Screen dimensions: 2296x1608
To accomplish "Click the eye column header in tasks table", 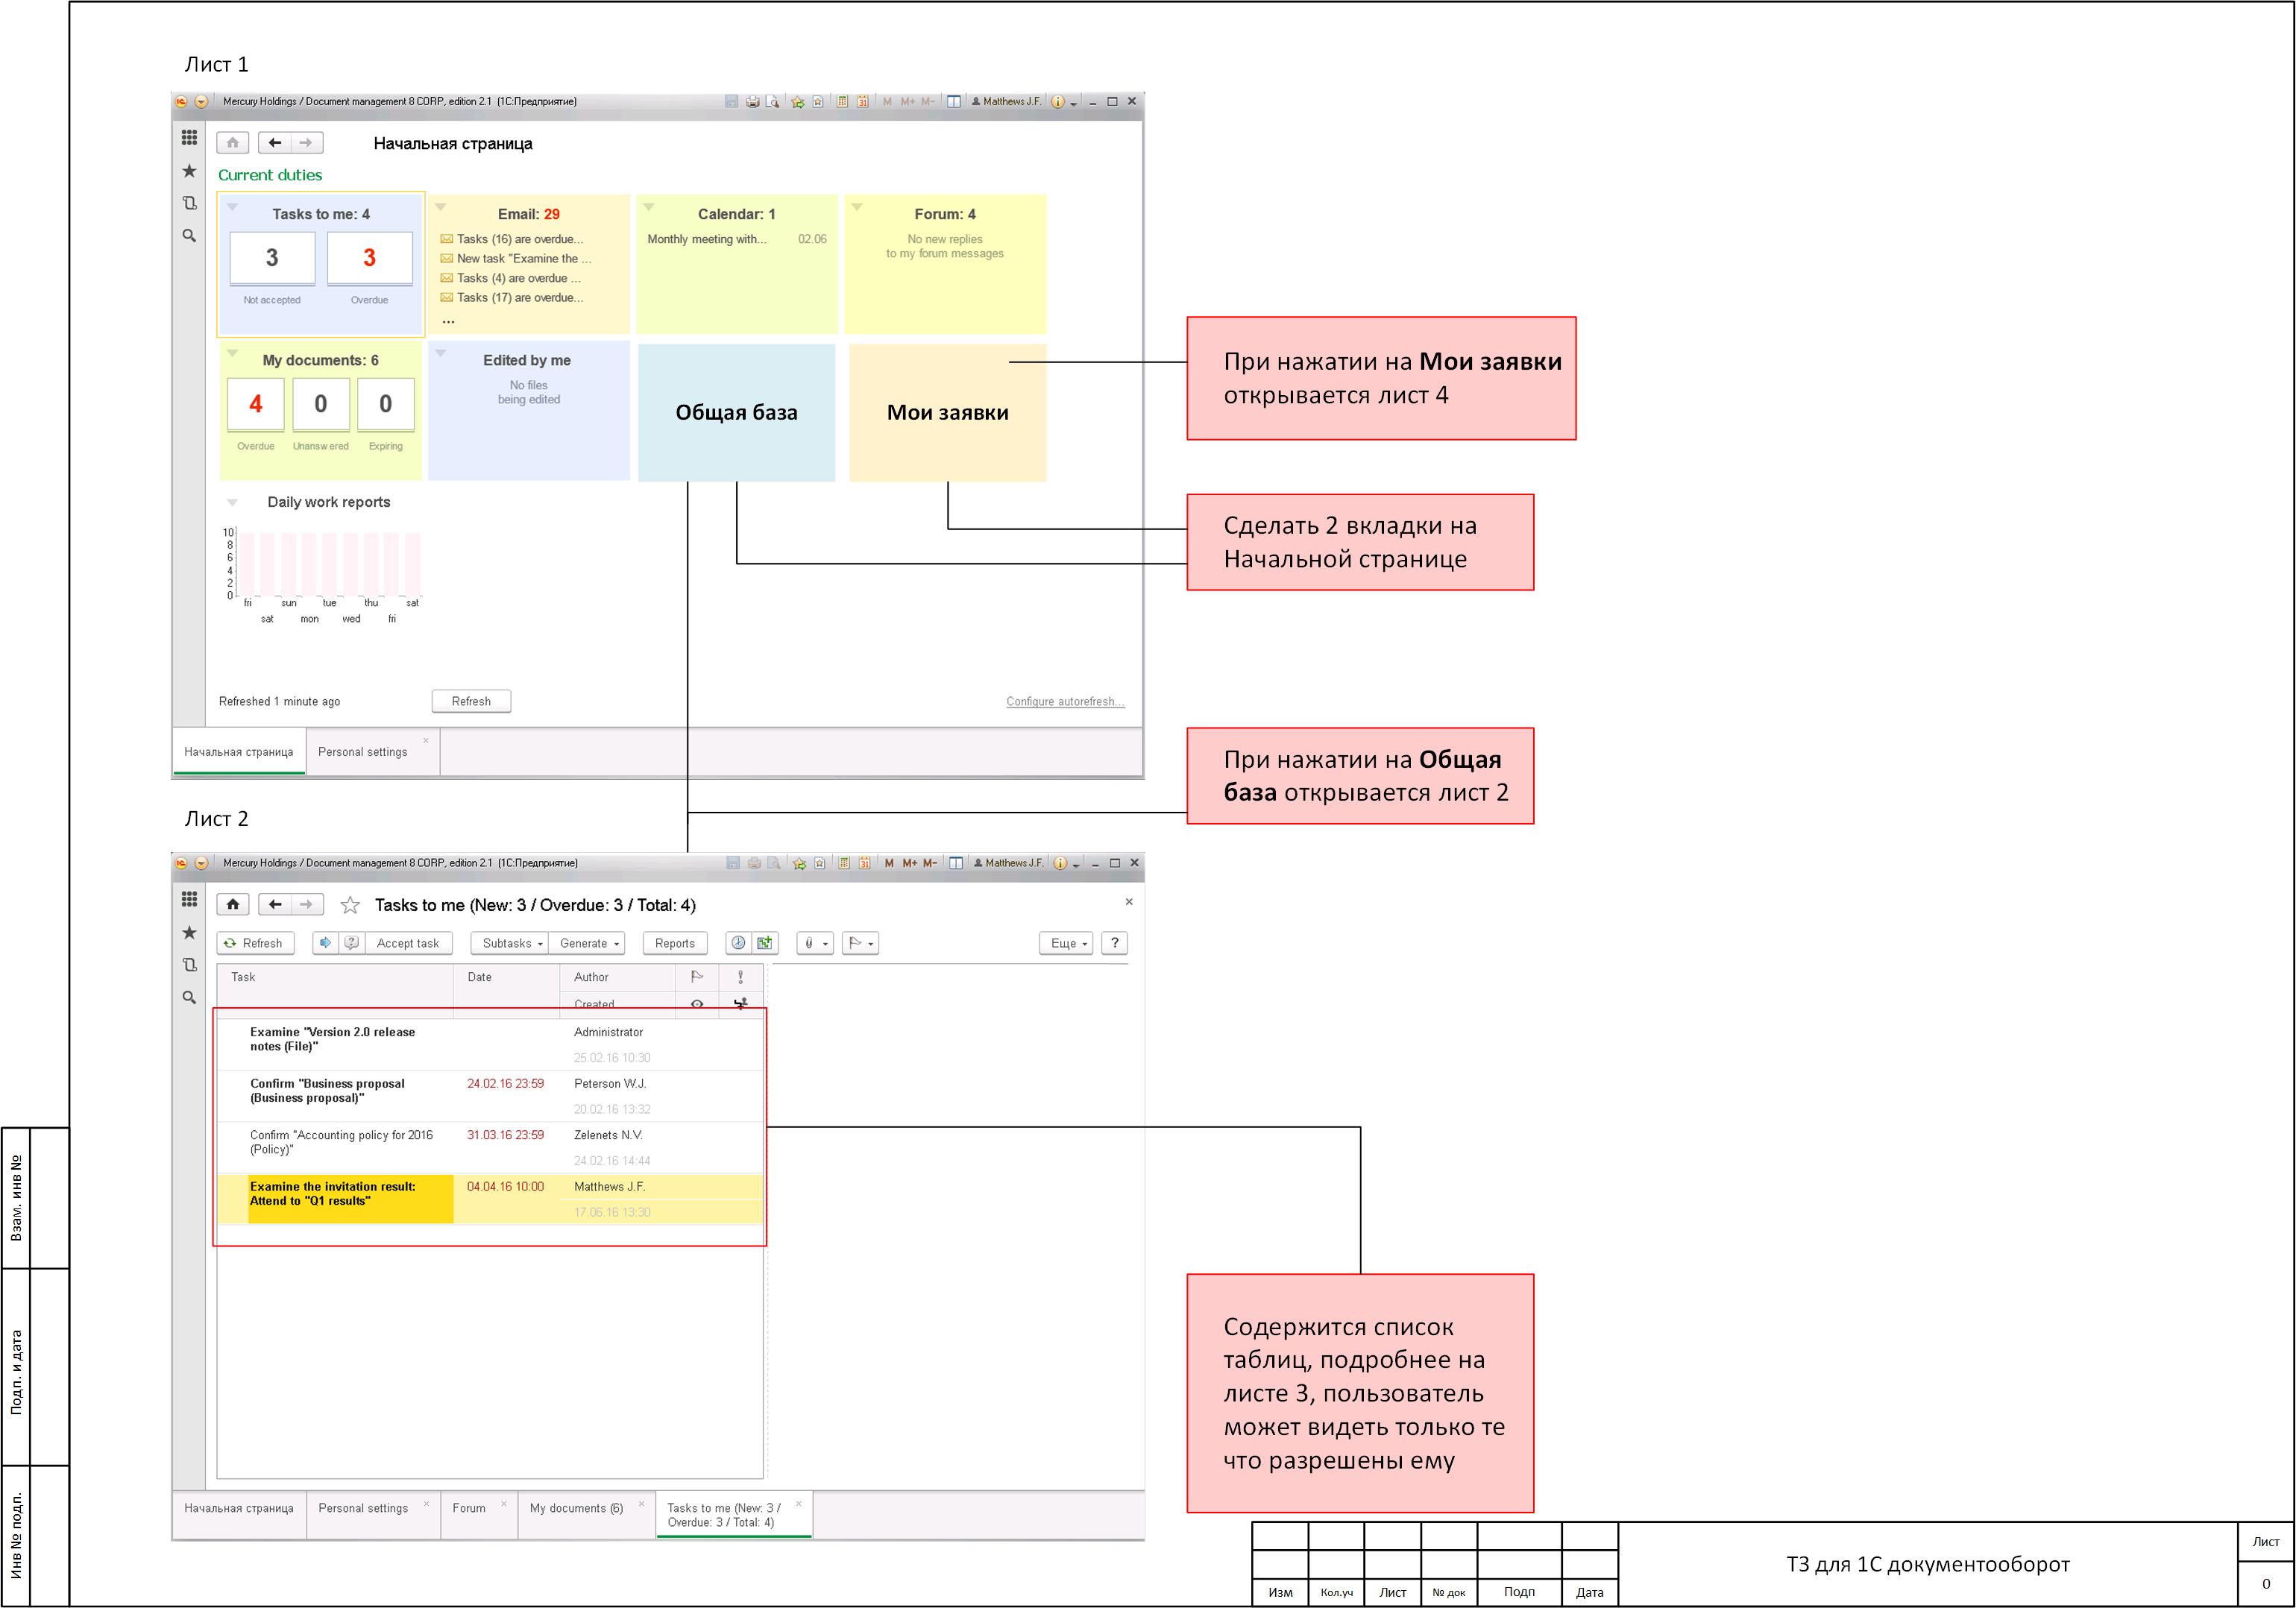I will coord(697,1003).
